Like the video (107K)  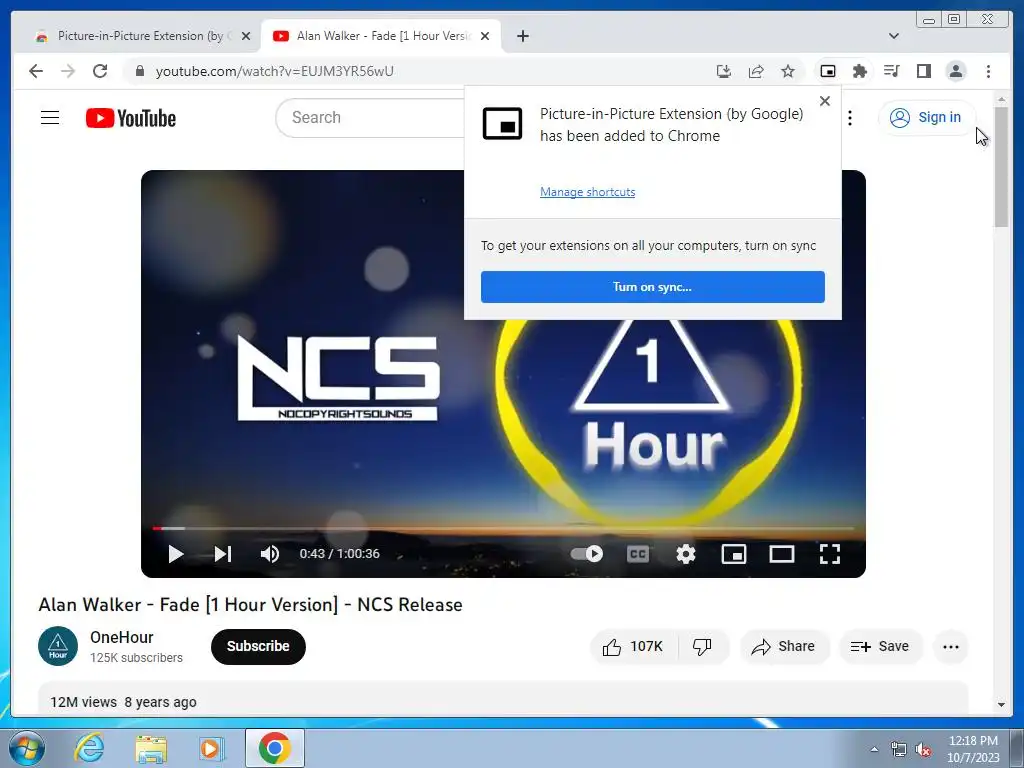[633, 647]
